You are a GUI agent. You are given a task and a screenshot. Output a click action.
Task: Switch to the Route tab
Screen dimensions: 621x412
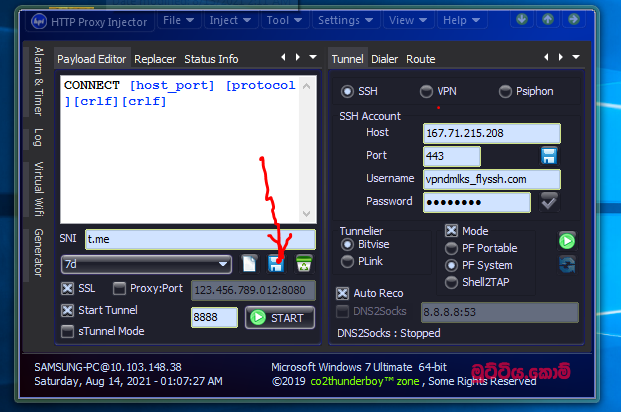point(421,59)
